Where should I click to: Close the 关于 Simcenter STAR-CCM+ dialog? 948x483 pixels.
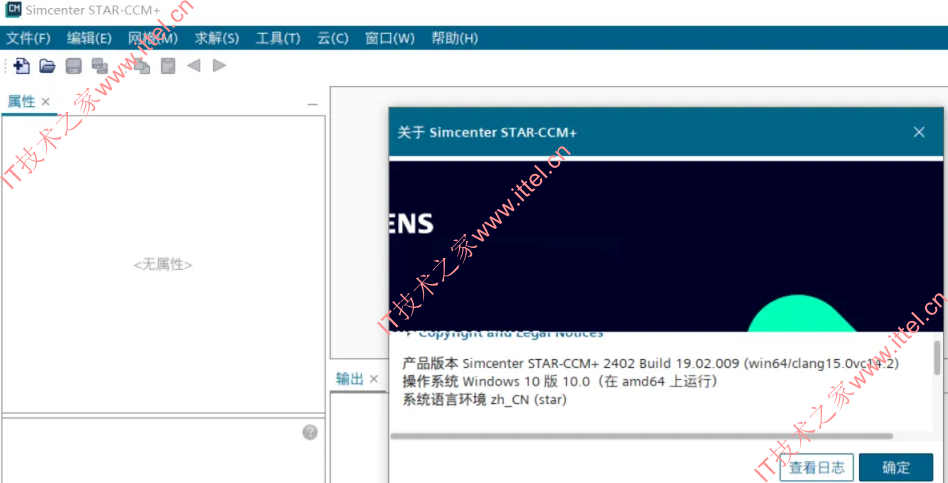coord(919,132)
